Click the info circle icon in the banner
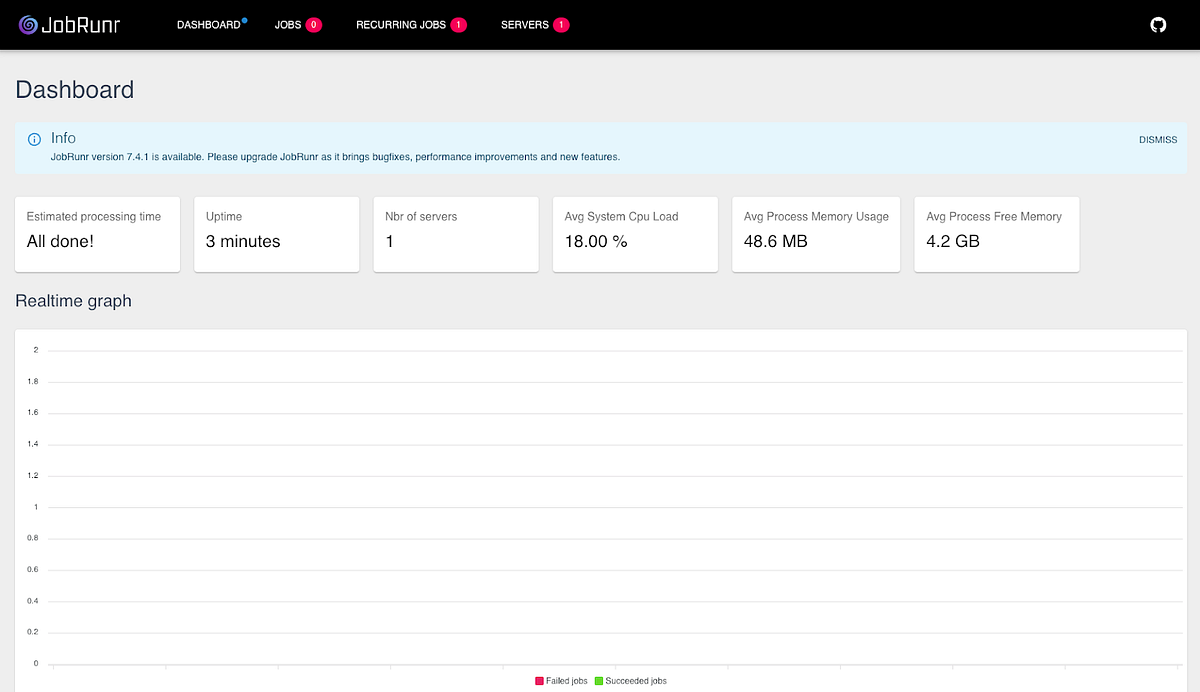 tap(35, 138)
